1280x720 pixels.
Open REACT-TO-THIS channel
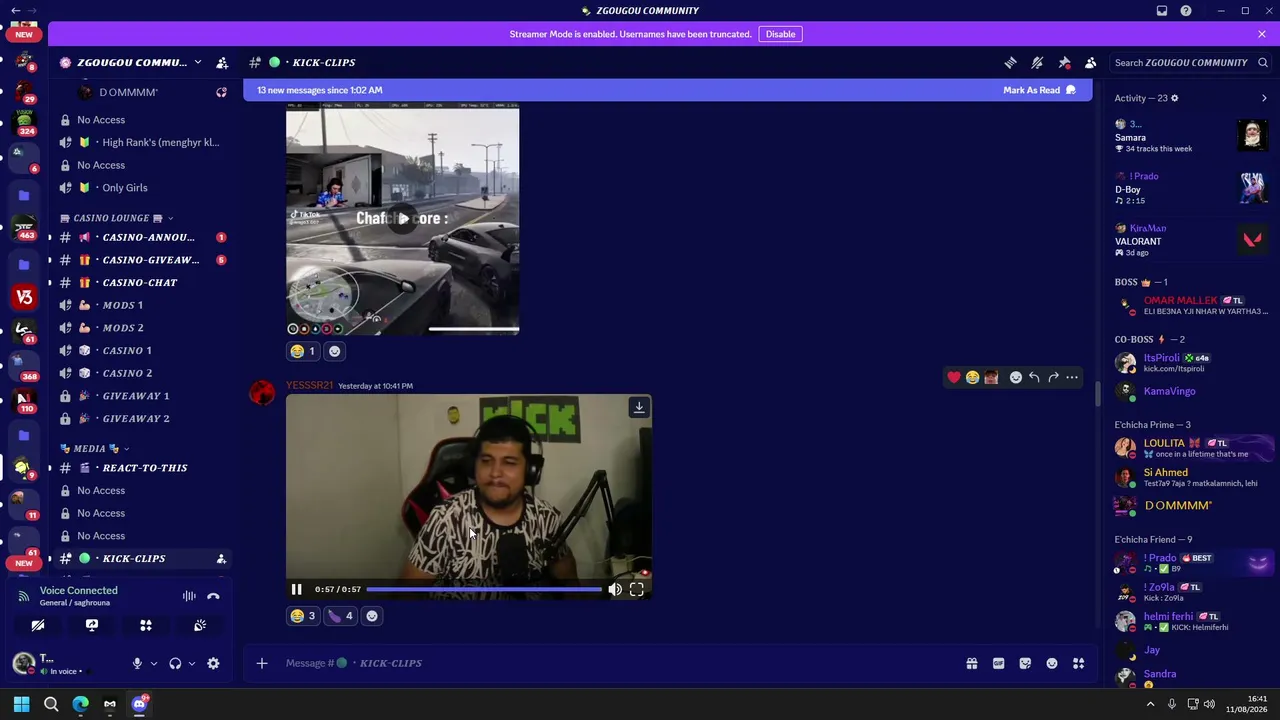(x=142, y=468)
